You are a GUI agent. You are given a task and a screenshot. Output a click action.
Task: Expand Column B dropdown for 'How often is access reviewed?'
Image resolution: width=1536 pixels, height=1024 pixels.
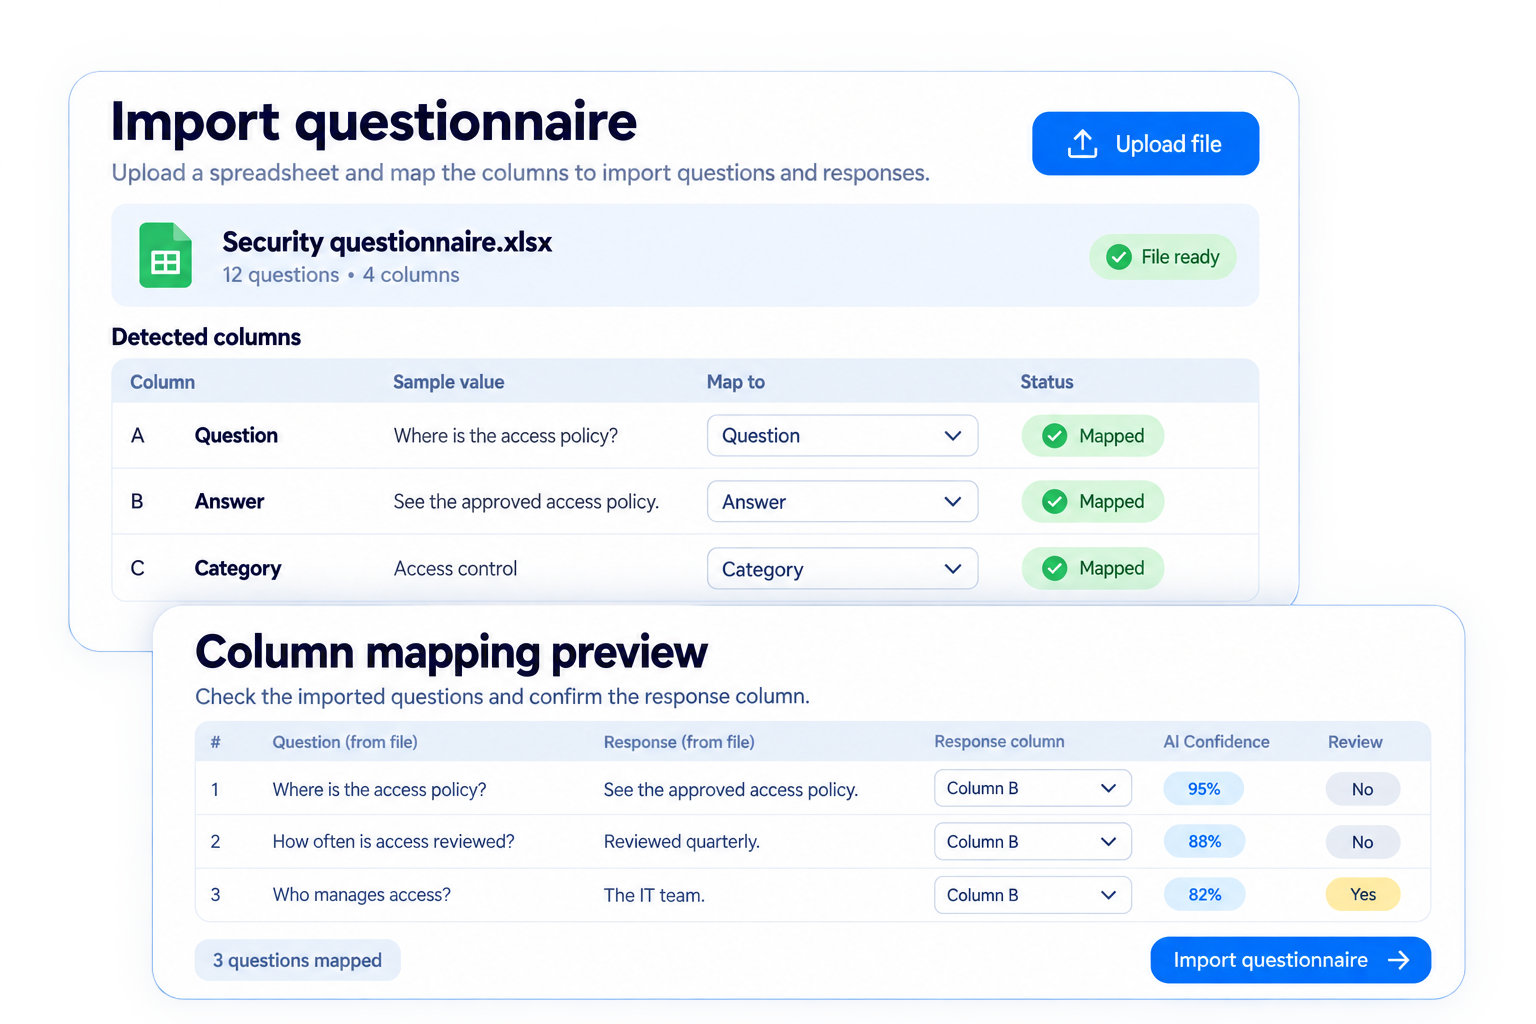1032,842
